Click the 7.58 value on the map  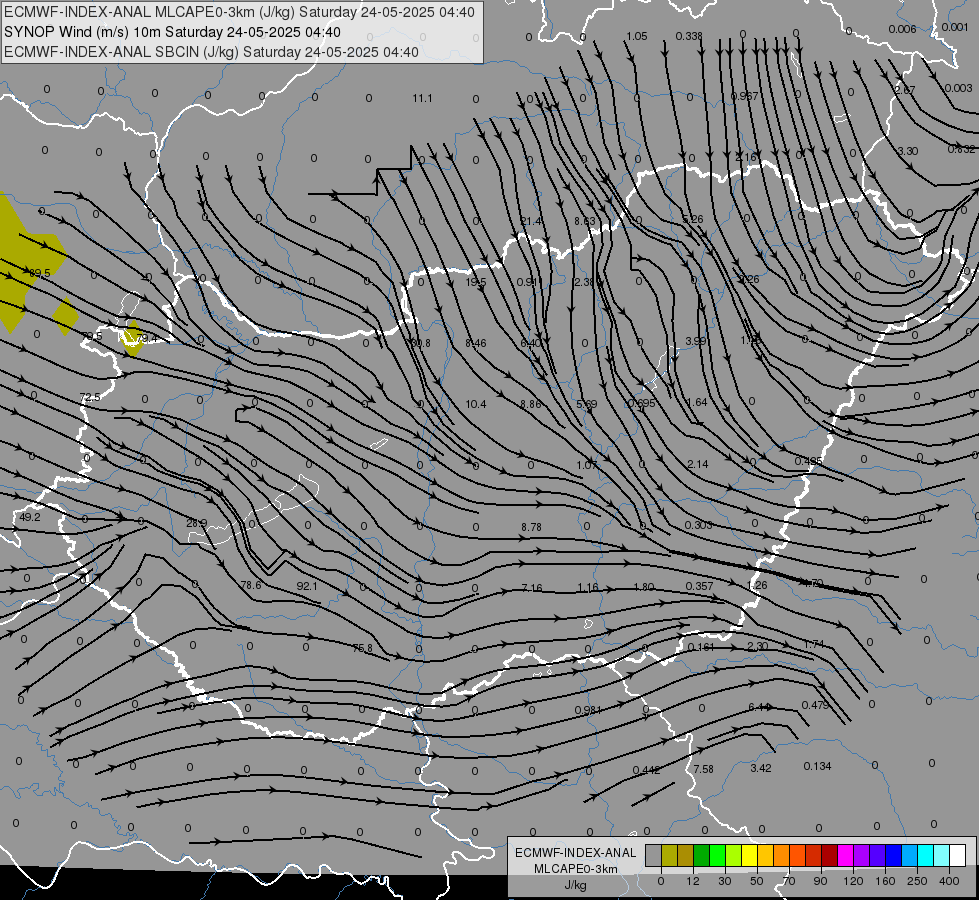point(703,769)
